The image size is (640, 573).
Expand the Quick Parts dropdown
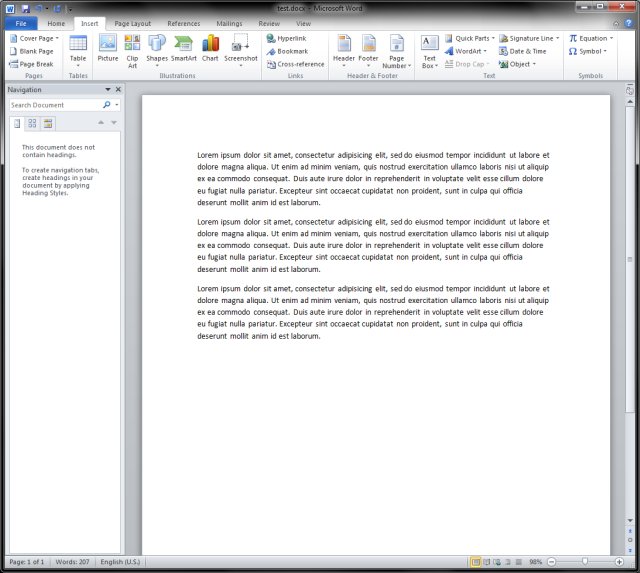point(493,38)
